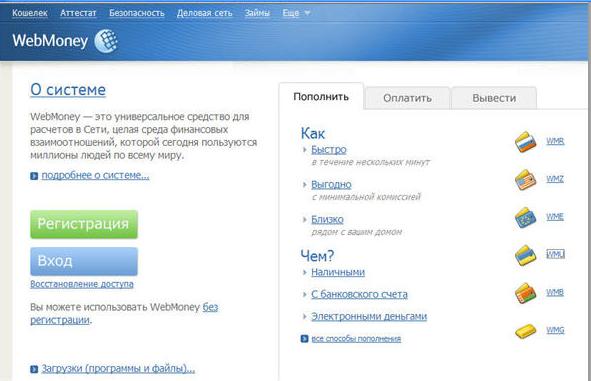Select the WMB Belarus wallet icon
The width and height of the screenshot is (591, 381).
525,293
